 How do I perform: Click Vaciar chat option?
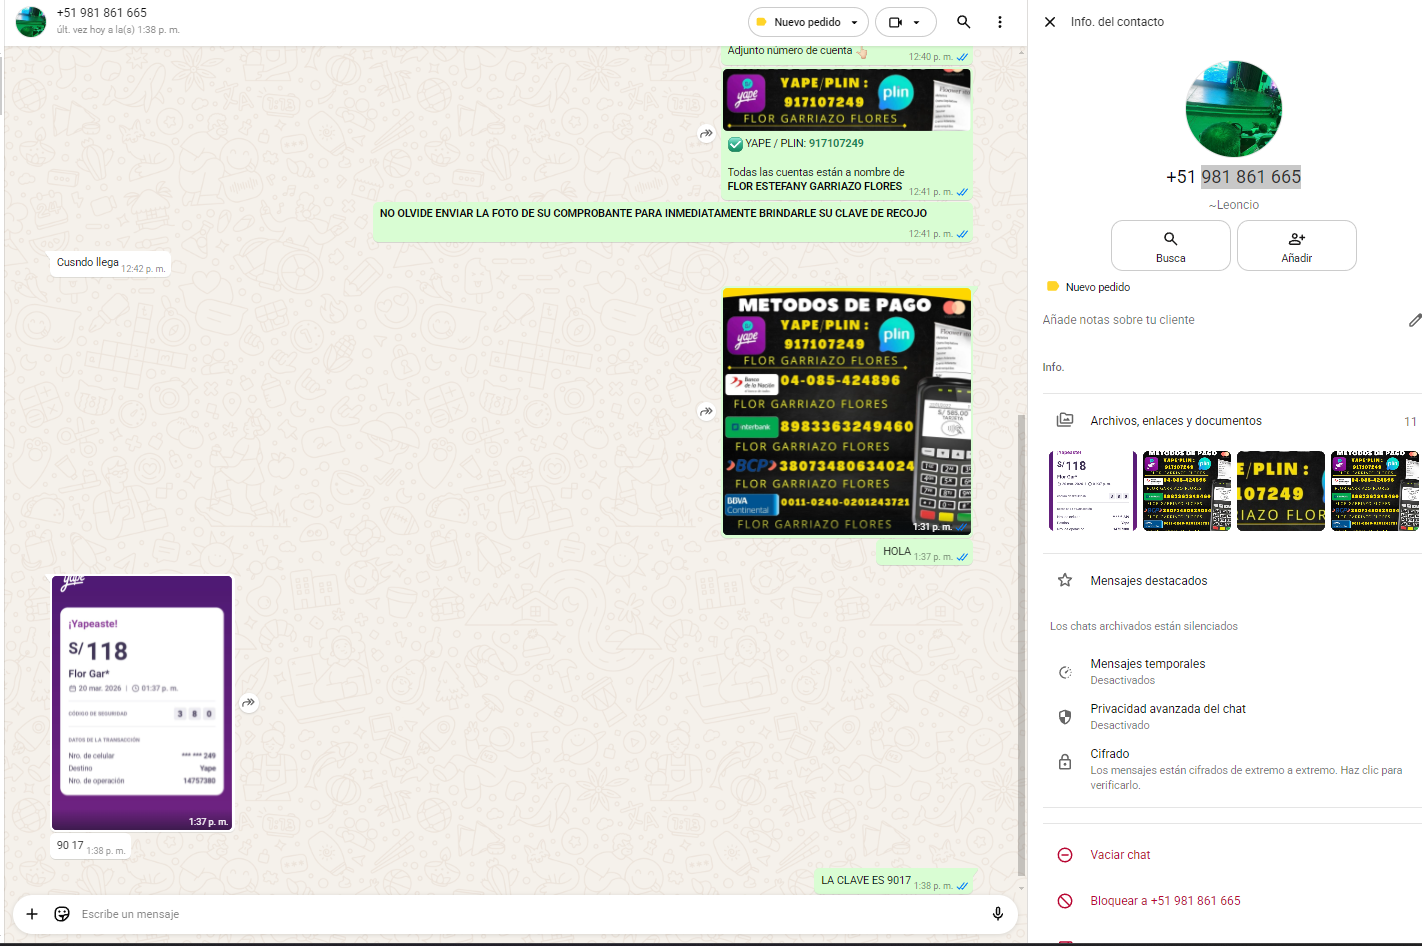[1120, 855]
